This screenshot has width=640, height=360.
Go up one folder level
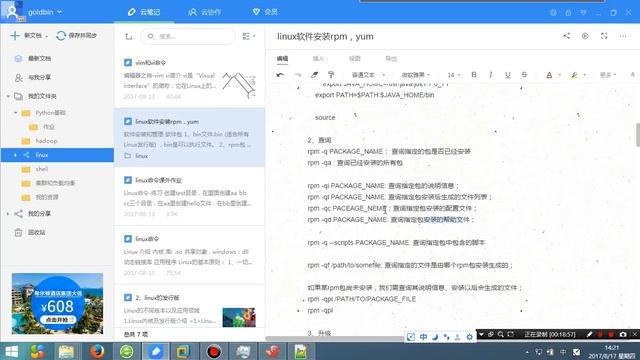tap(129, 37)
